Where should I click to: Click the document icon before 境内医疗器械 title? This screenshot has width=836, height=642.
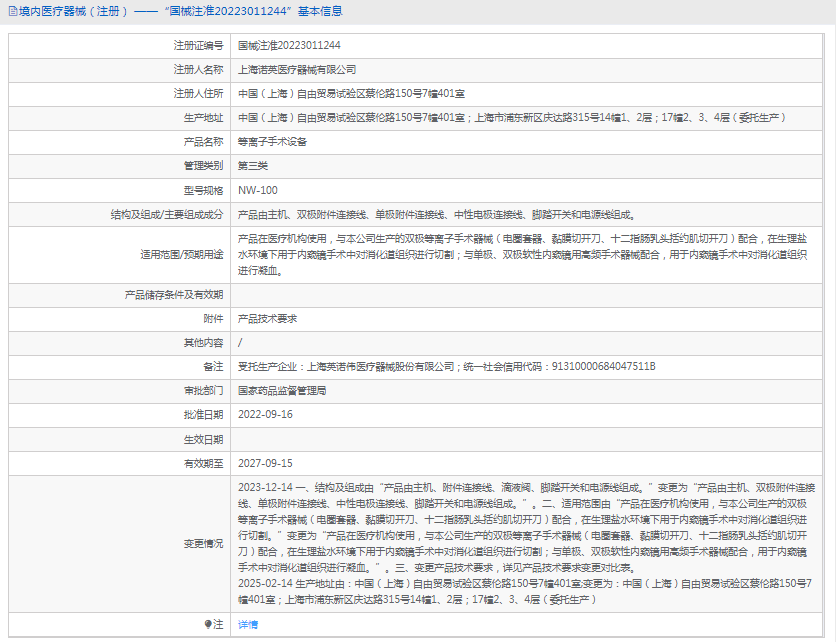[13, 11]
